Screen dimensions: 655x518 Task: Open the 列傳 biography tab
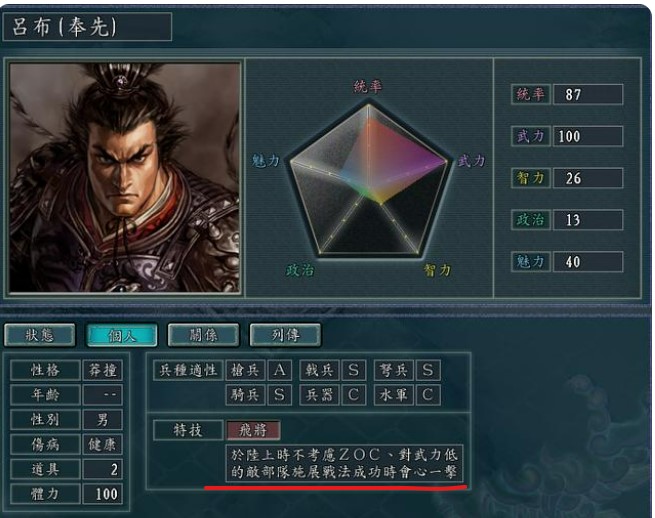(285, 335)
